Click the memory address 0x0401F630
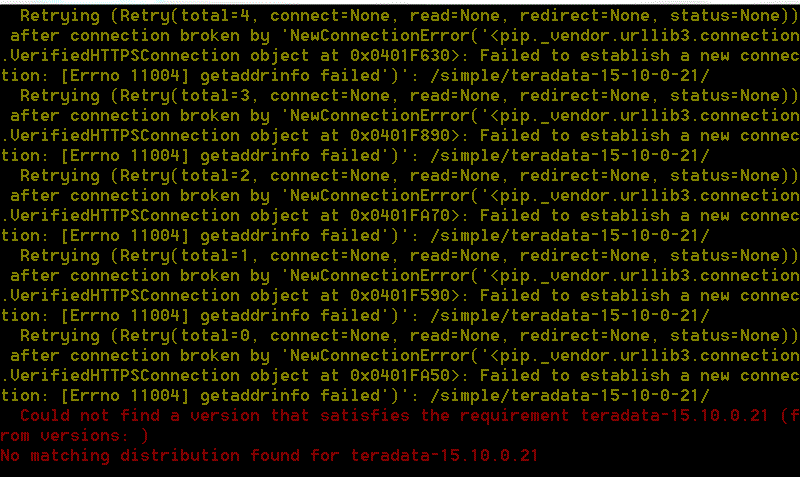The height and width of the screenshot is (477, 800). tap(400, 56)
